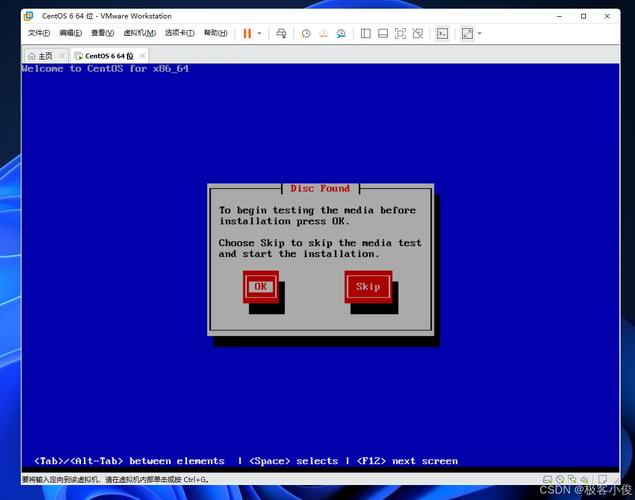
Task: Click the full screen mode icon
Action: pos(400,34)
